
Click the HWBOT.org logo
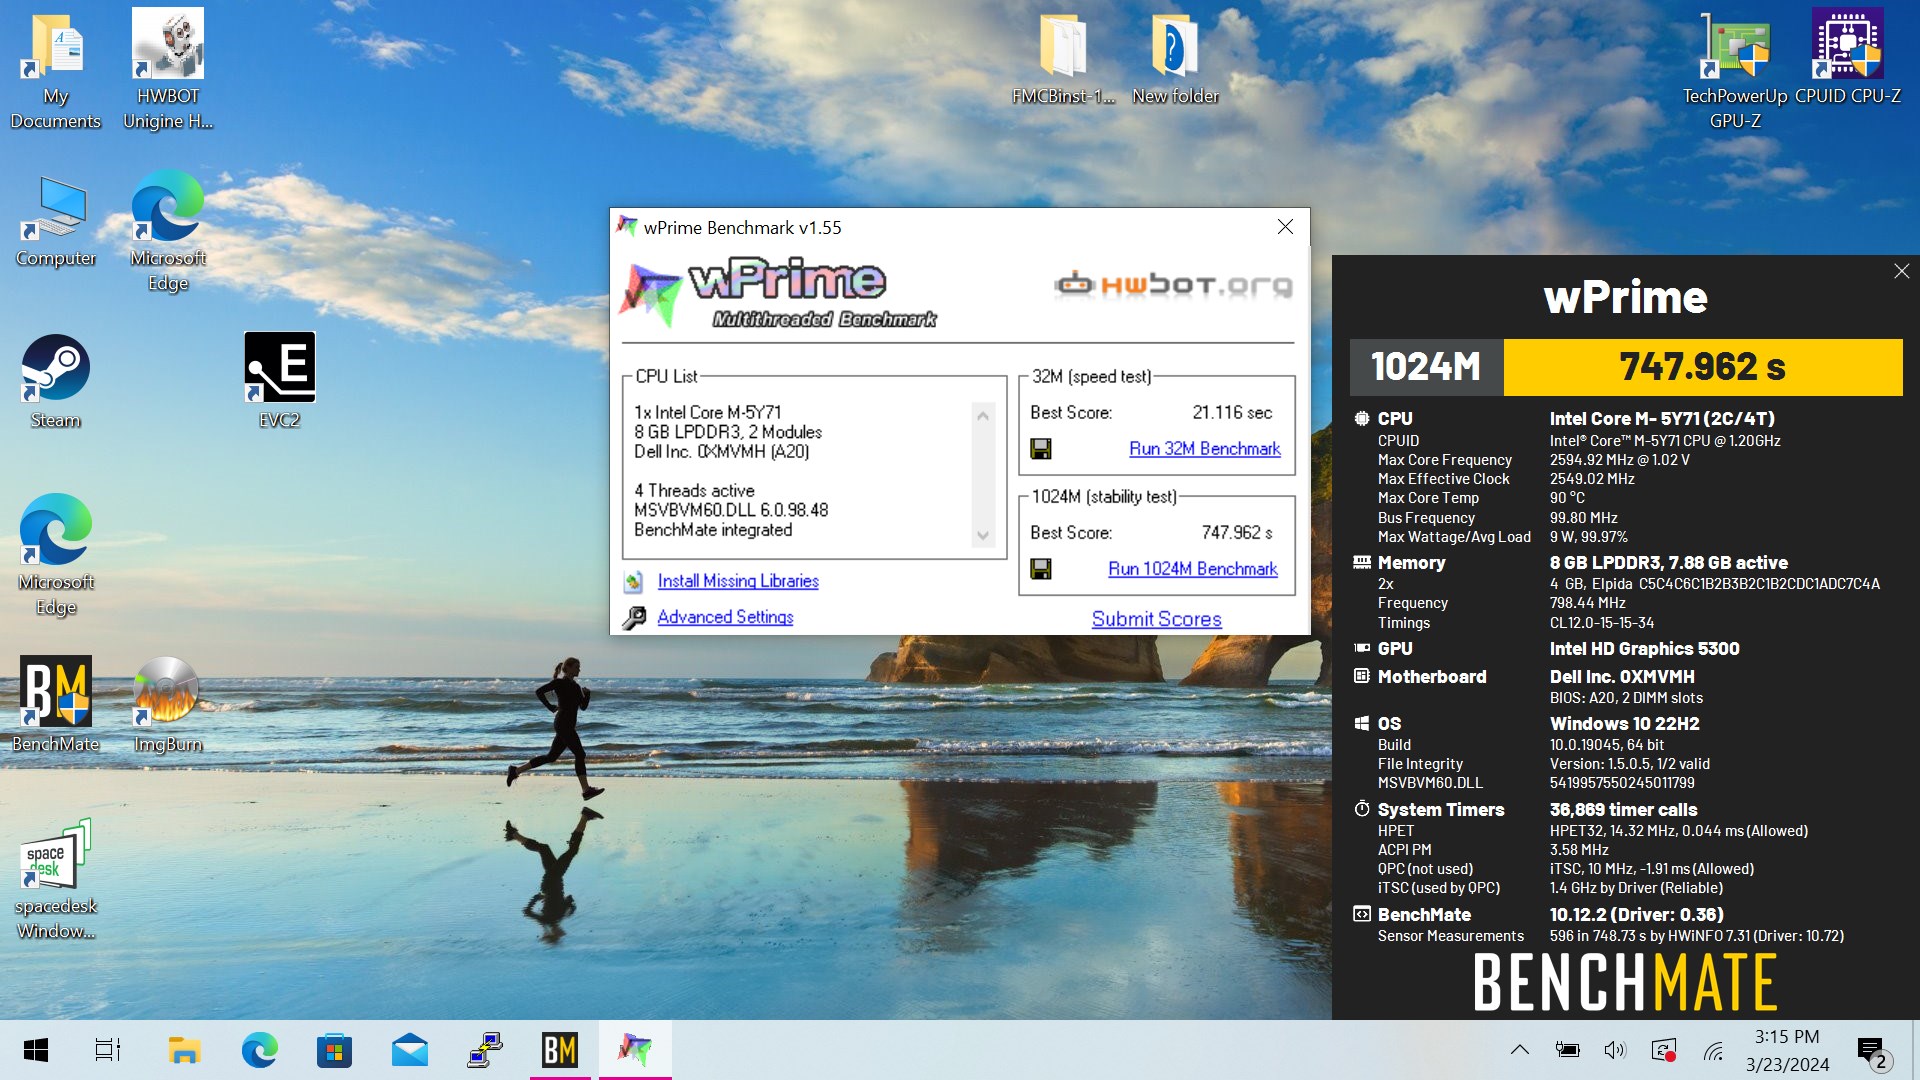pos(1174,285)
